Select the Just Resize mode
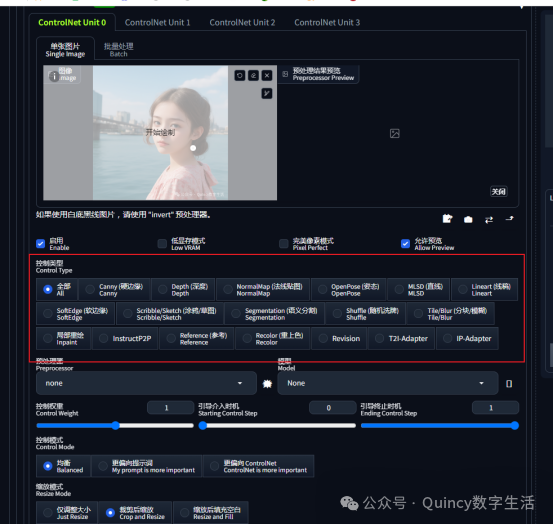The height and width of the screenshot is (525, 553). coord(67,513)
